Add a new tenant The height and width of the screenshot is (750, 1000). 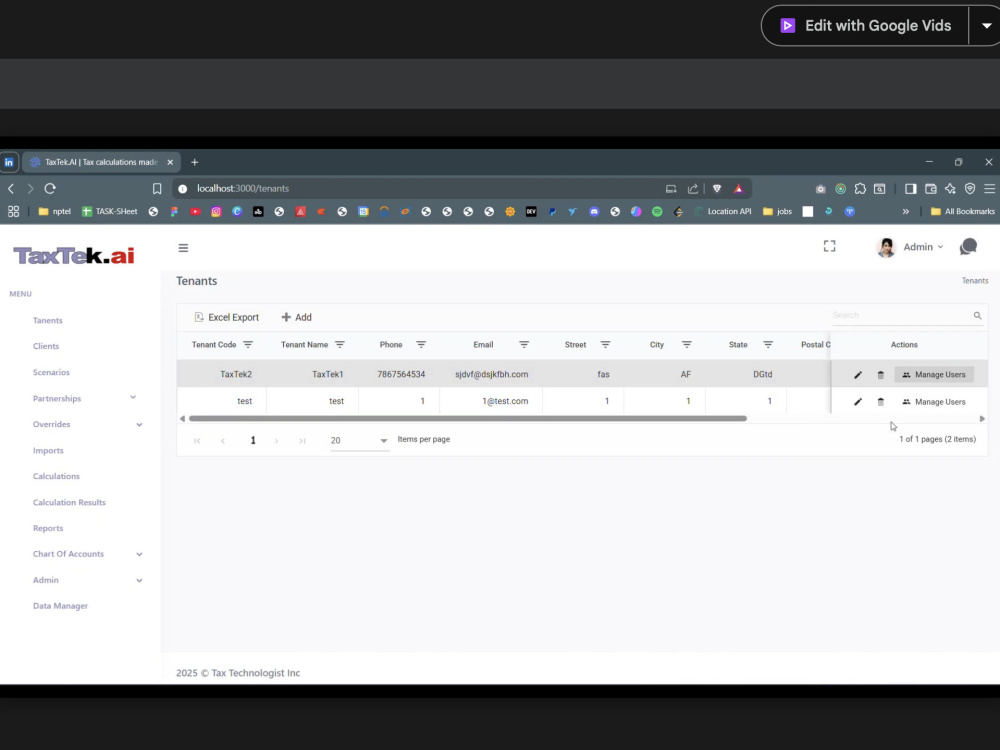coord(297,317)
